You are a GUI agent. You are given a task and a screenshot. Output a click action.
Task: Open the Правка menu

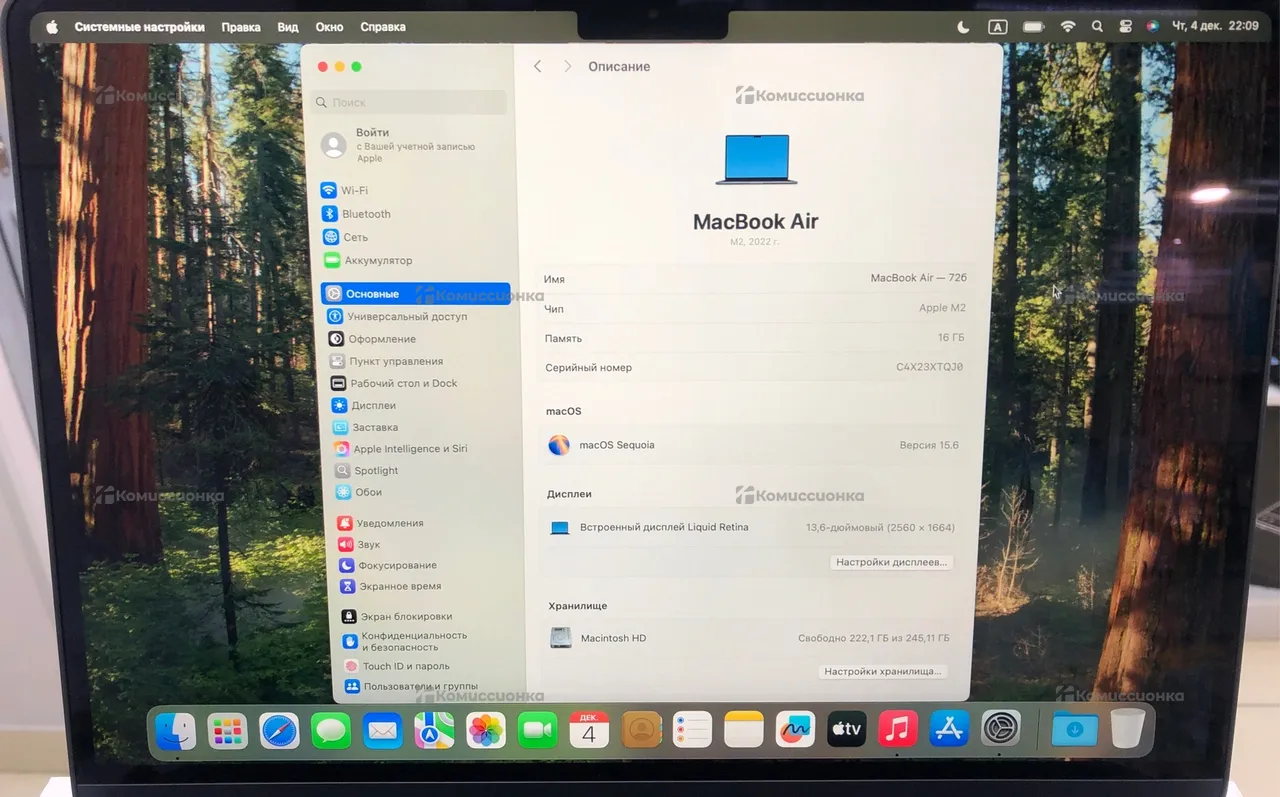point(241,27)
